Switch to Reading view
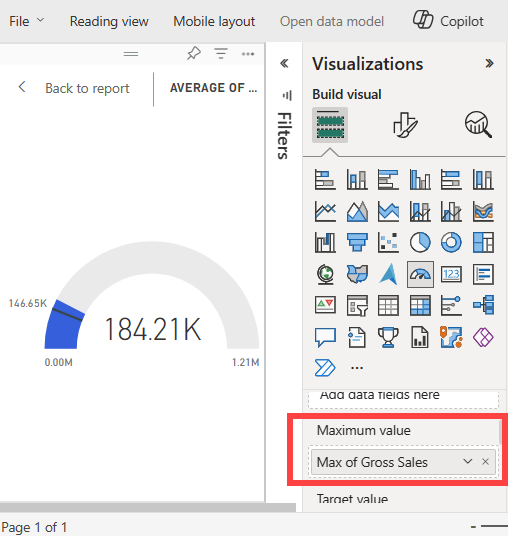 coord(109,22)
